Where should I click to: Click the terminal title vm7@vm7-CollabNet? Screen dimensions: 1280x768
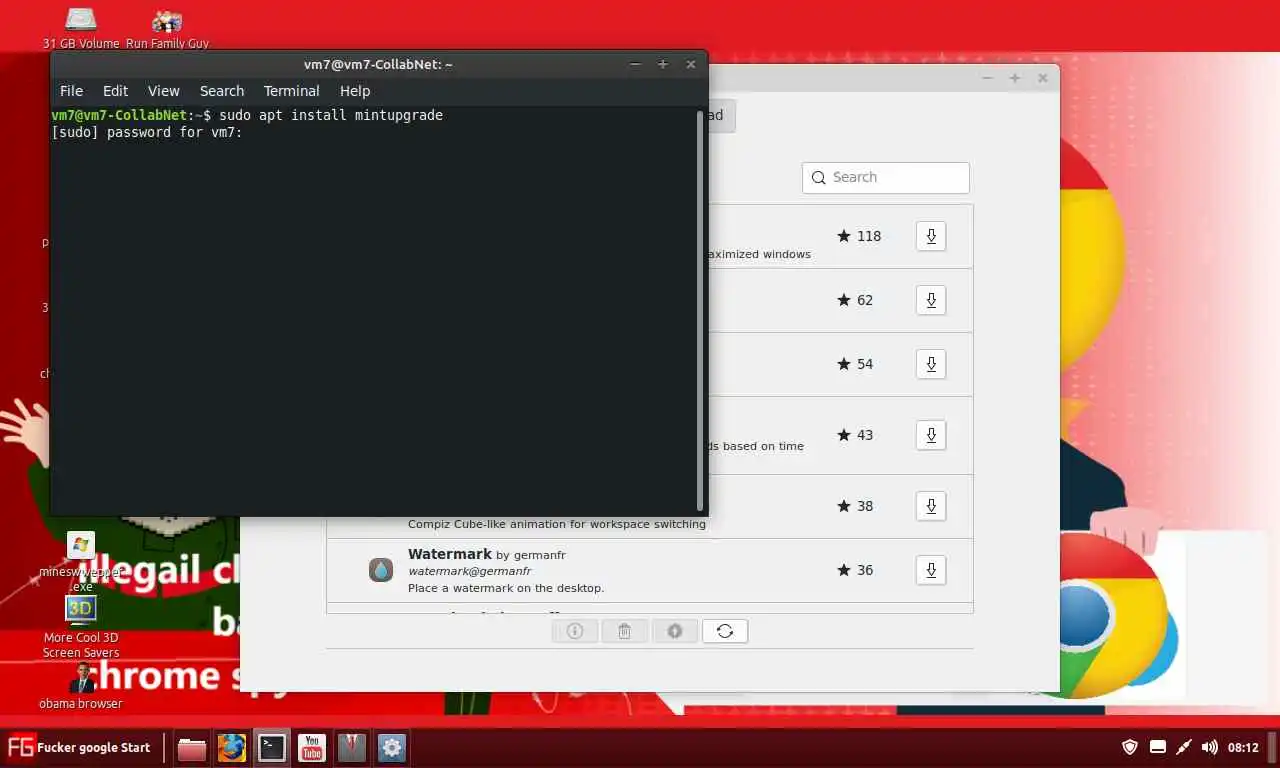[x=378, y=64]
